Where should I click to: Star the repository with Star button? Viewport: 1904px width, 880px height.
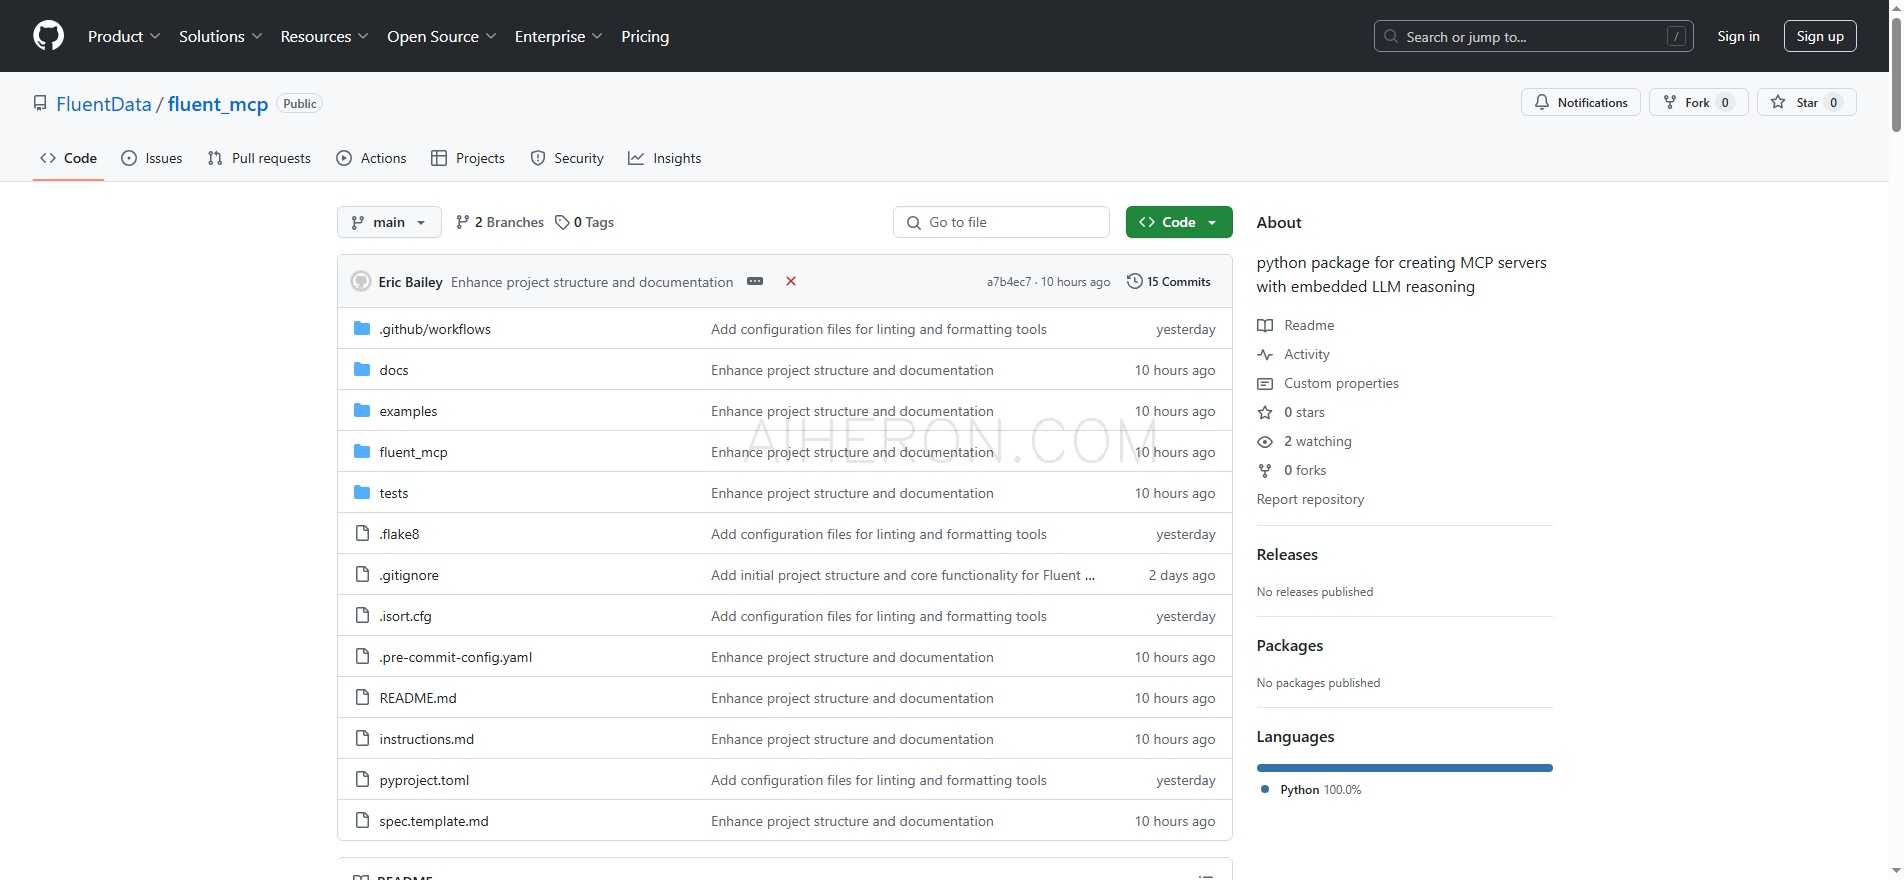click(x=1806, y=102)
